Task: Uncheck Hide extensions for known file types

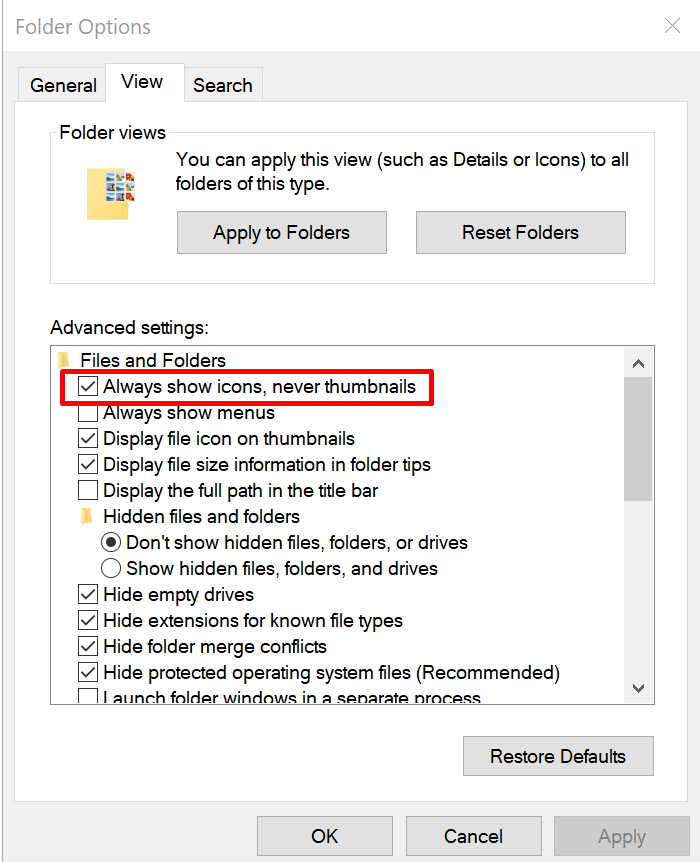Action: click(x=89, y=620)
